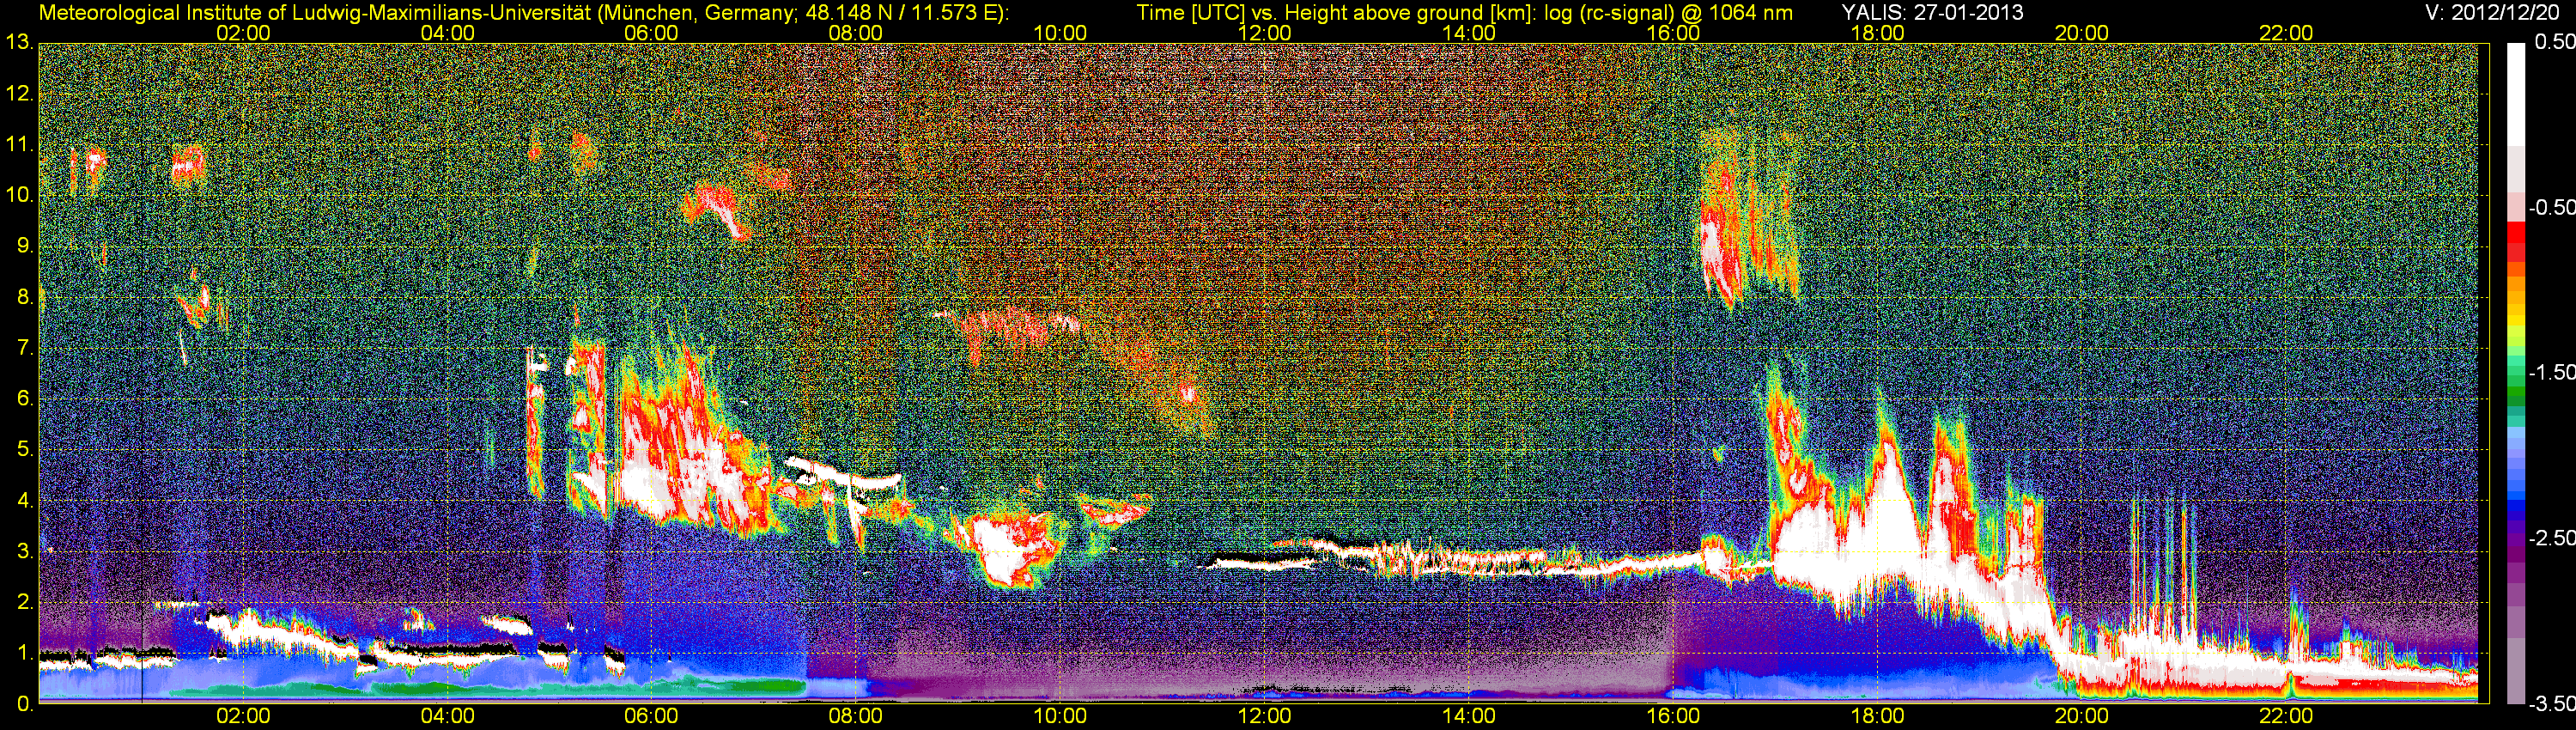Click the height axis label 10
Screen dimensions: 2576x730
point(18,195)
